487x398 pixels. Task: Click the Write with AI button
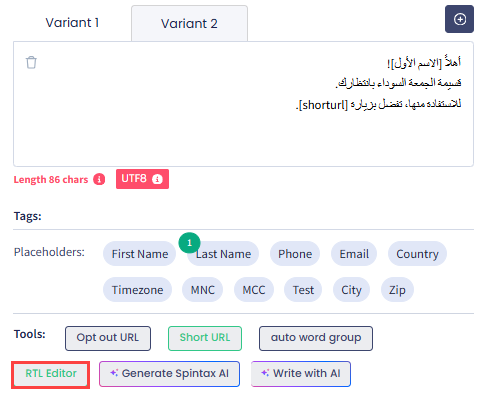click(x=301, y=374)
